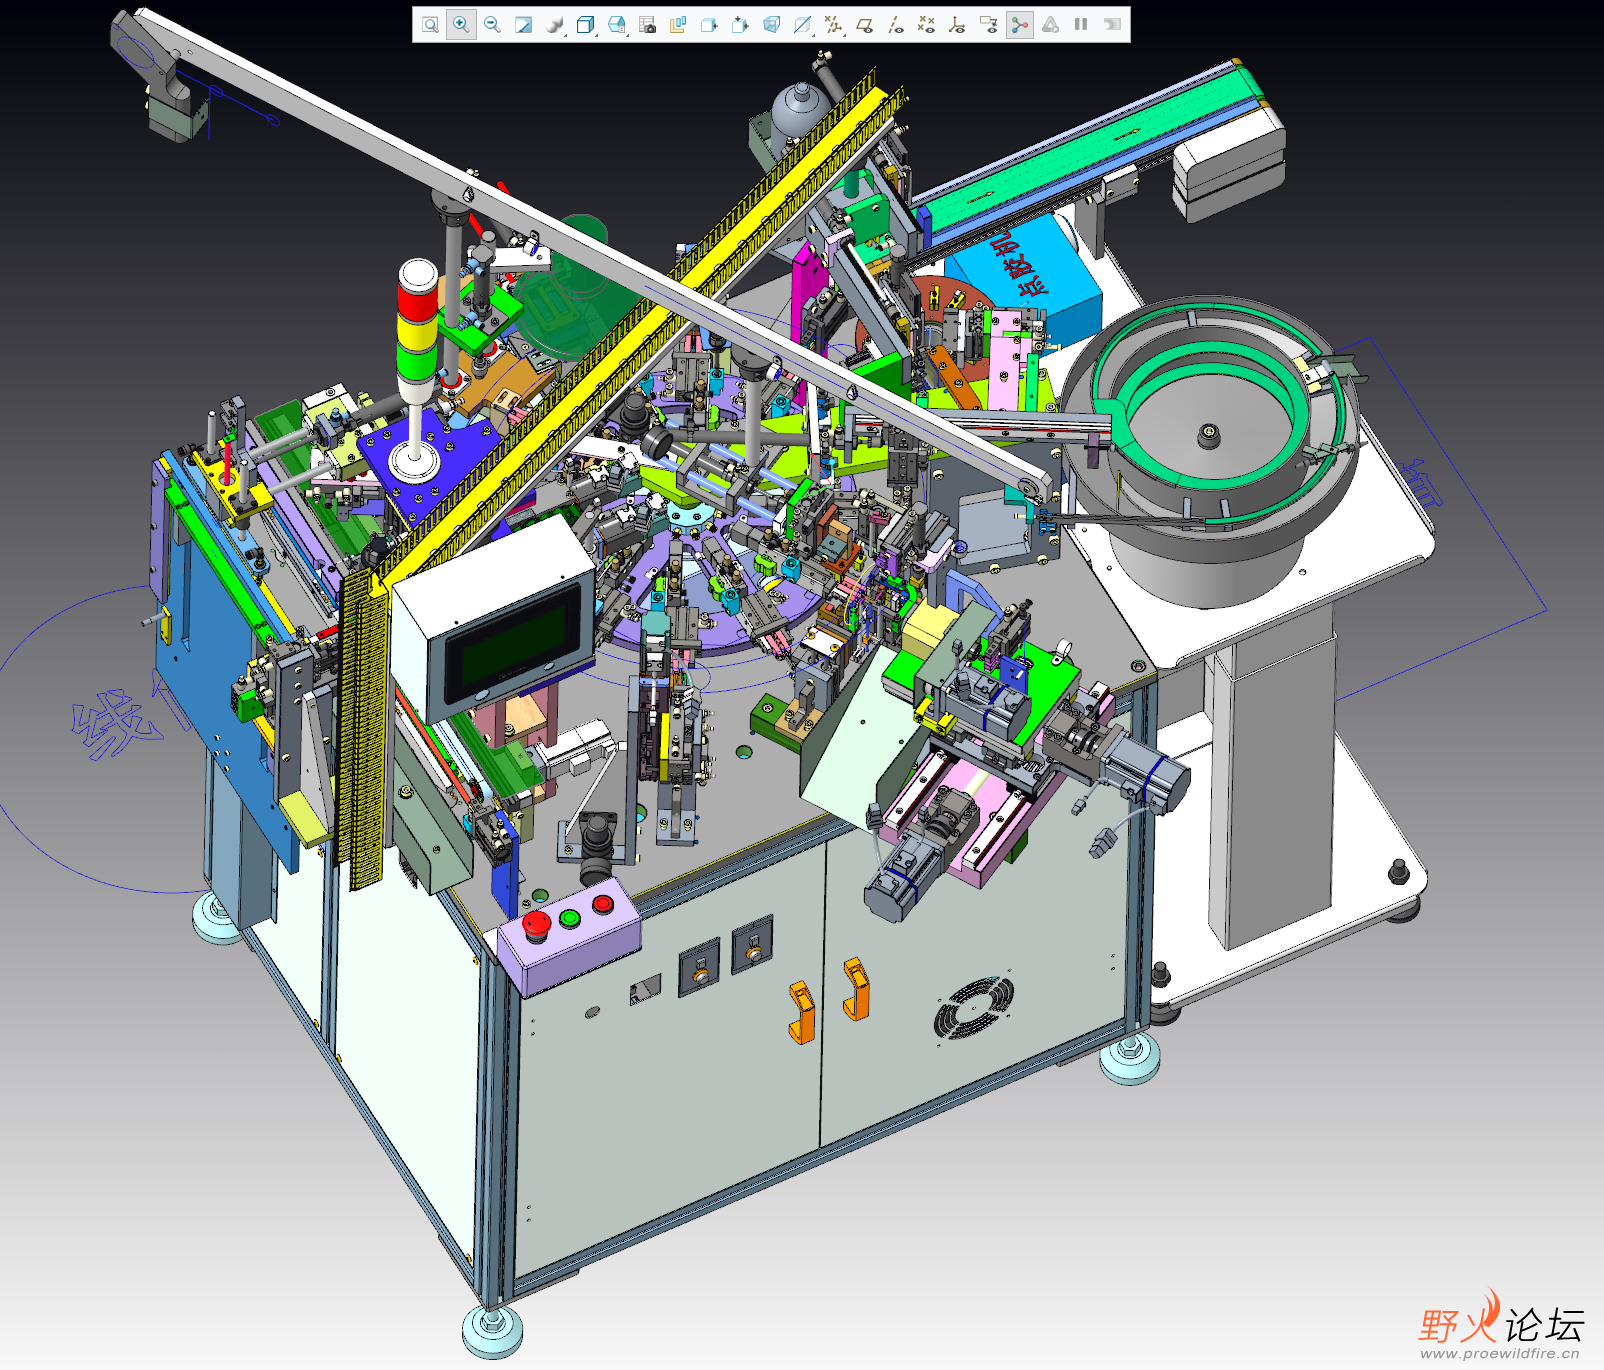
Task: Toggle the Zoom In tool
Action: point(461,25)
